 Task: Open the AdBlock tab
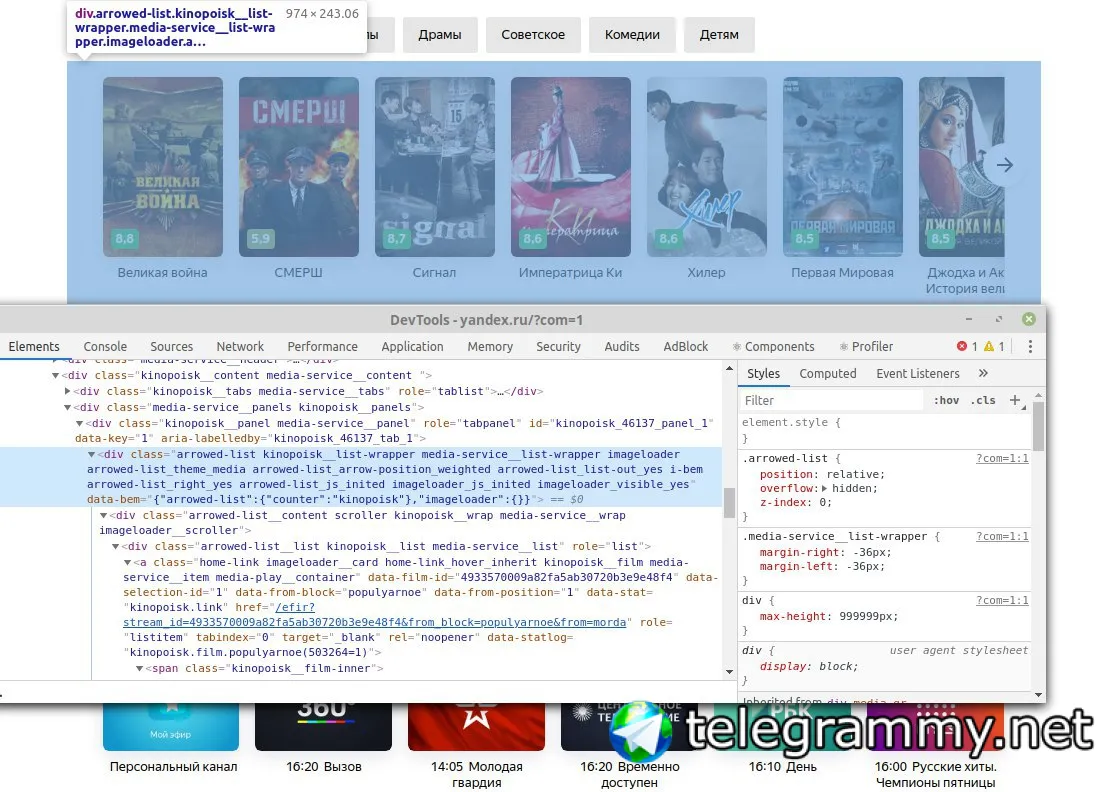click(x=686, y=346)
